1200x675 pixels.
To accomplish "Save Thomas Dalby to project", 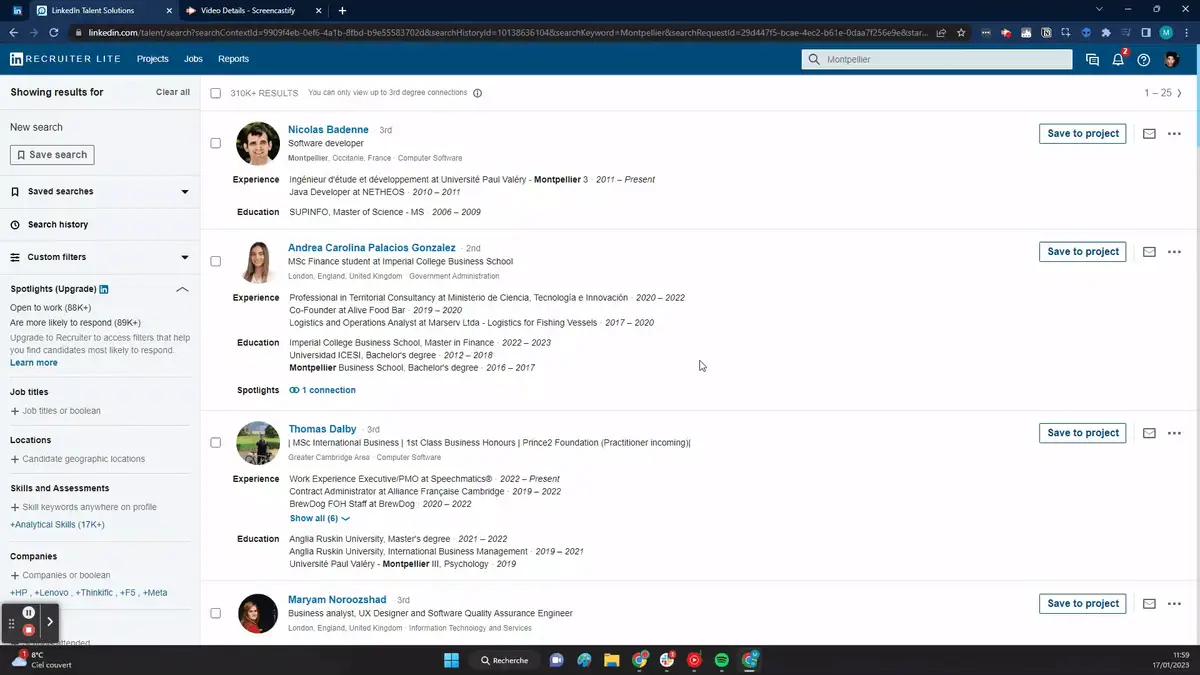I will (x=1083, y=433).
